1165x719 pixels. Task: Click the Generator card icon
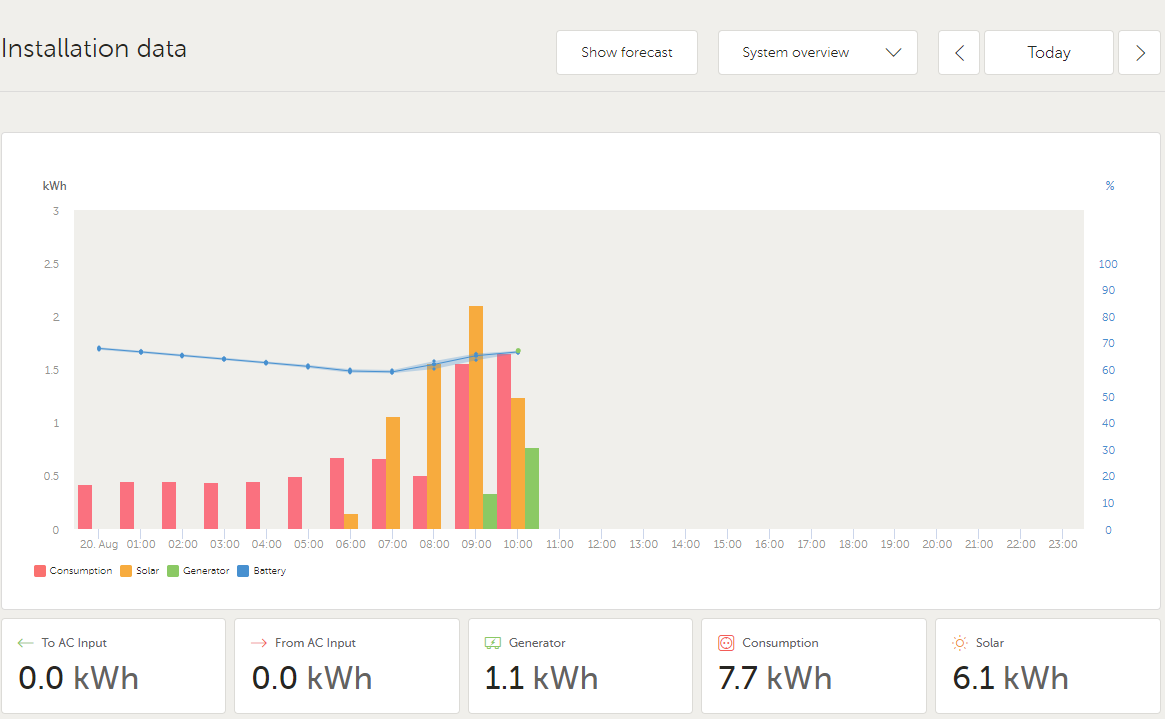pyautogui.click(x=493, y=643)
